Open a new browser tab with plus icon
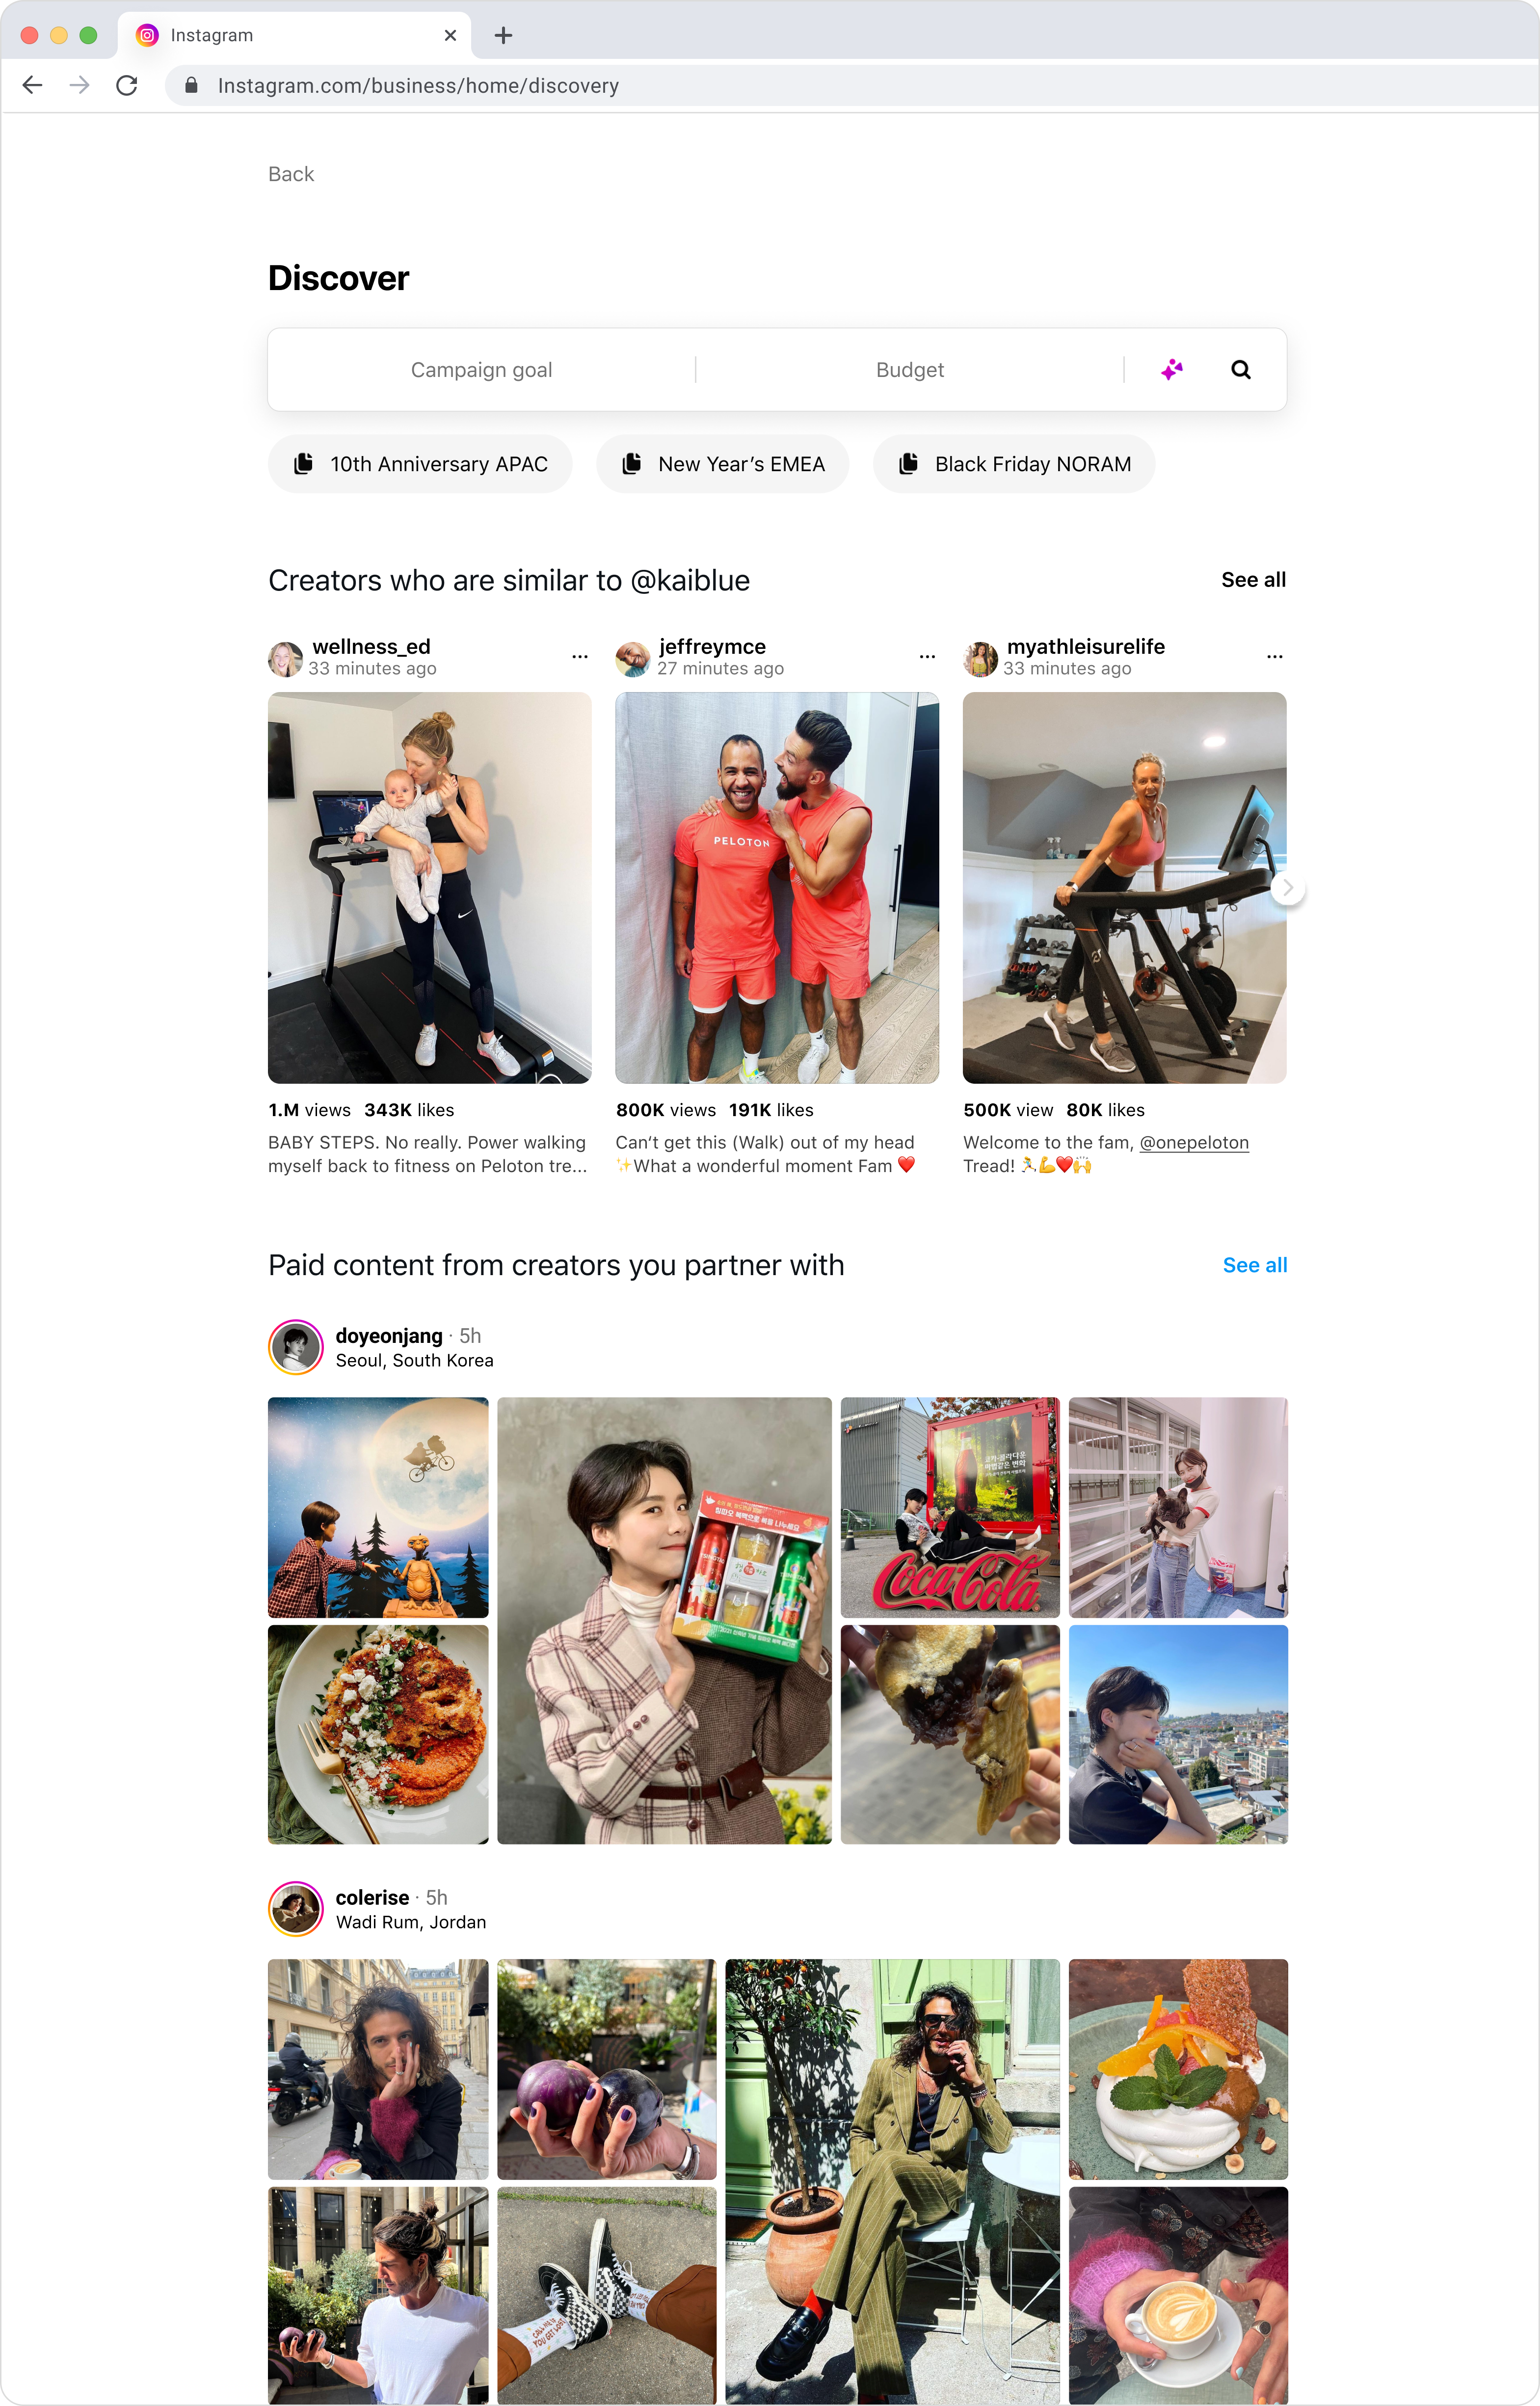The height and width of the screenshot is (2406, 1540). (504, 36)
